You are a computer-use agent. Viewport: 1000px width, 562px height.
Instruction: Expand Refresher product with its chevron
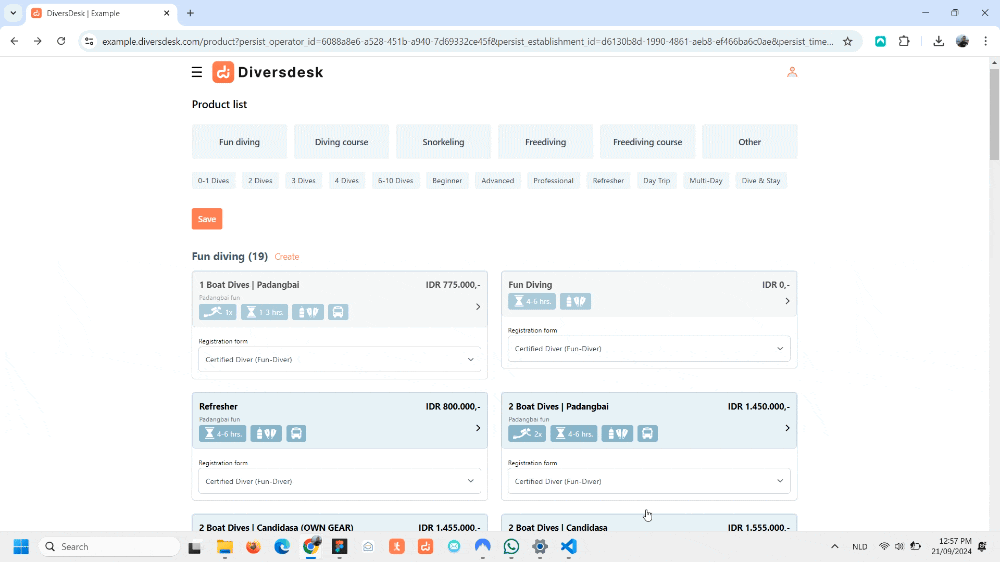click(x=478, y=428)
